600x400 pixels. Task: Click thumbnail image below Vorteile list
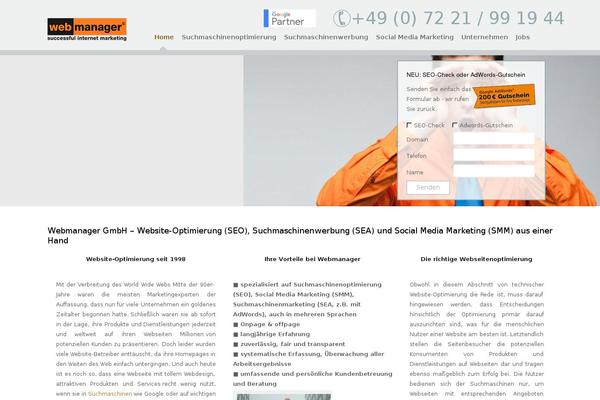282,396
